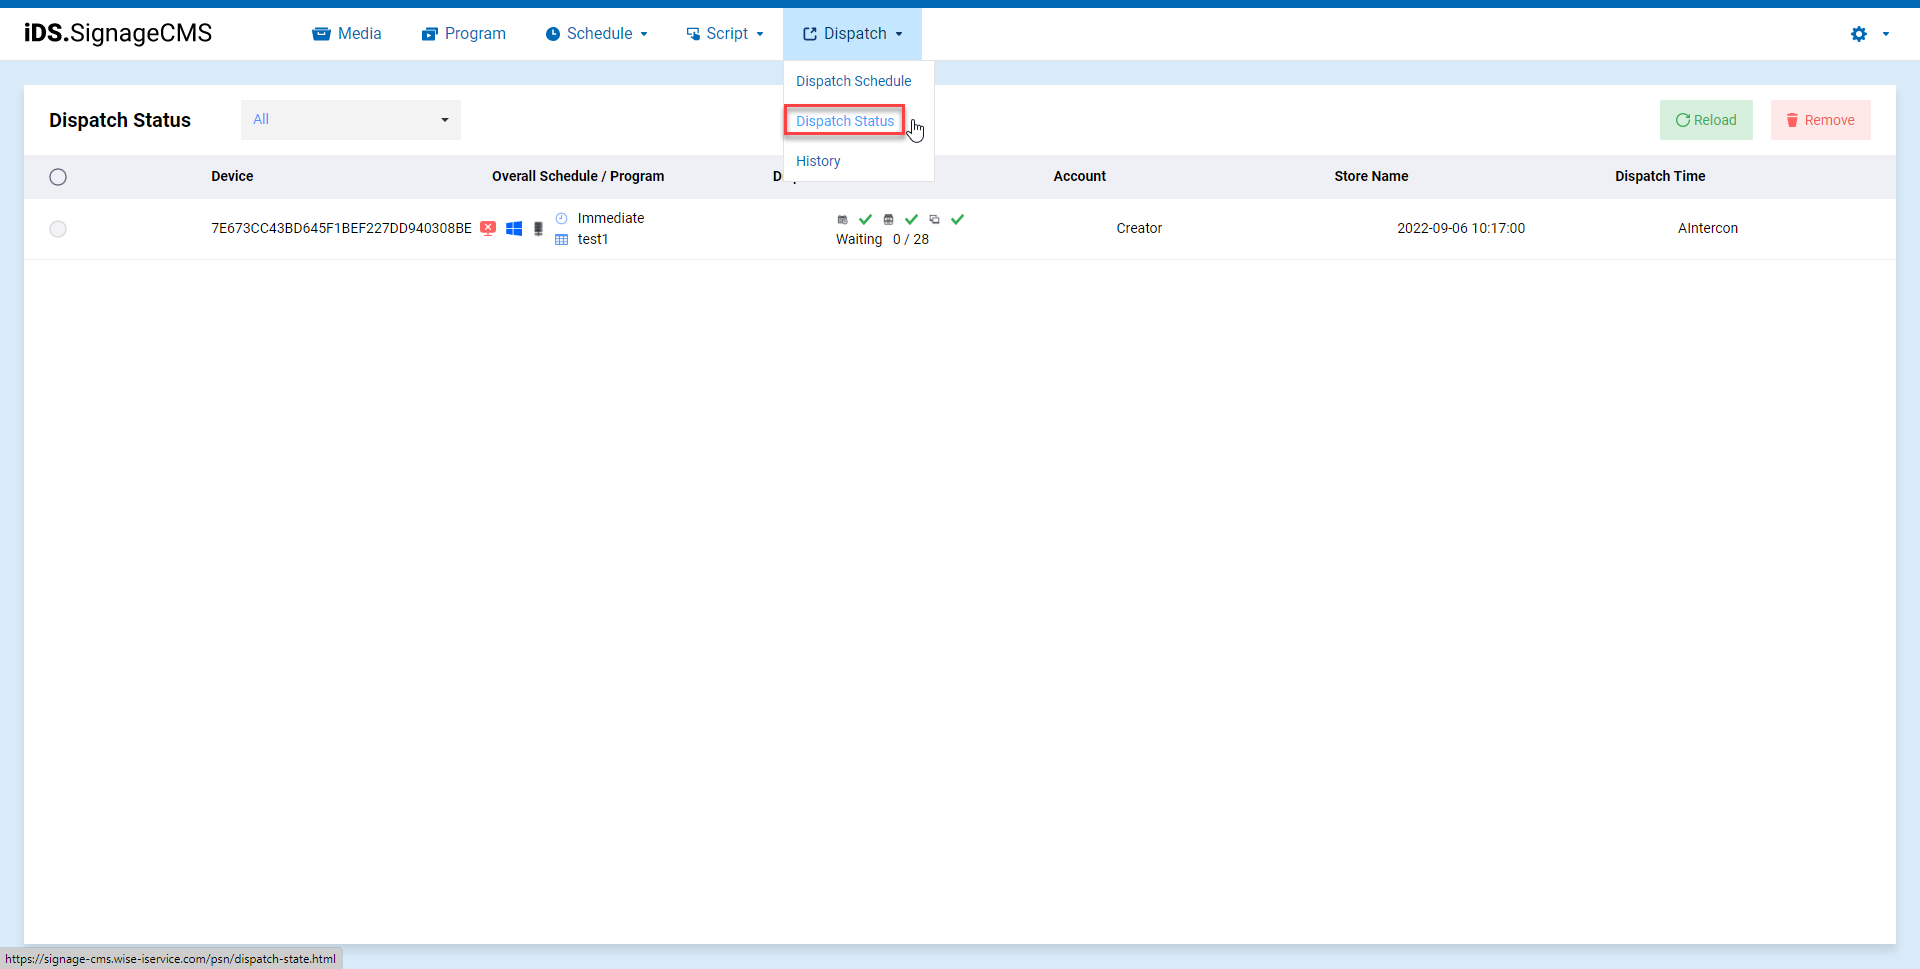Image resolution: width=1920 pixels, height=969 pixels.
Task: Click Overall Schedule / Program column header
Action: (x=578, y=176)
